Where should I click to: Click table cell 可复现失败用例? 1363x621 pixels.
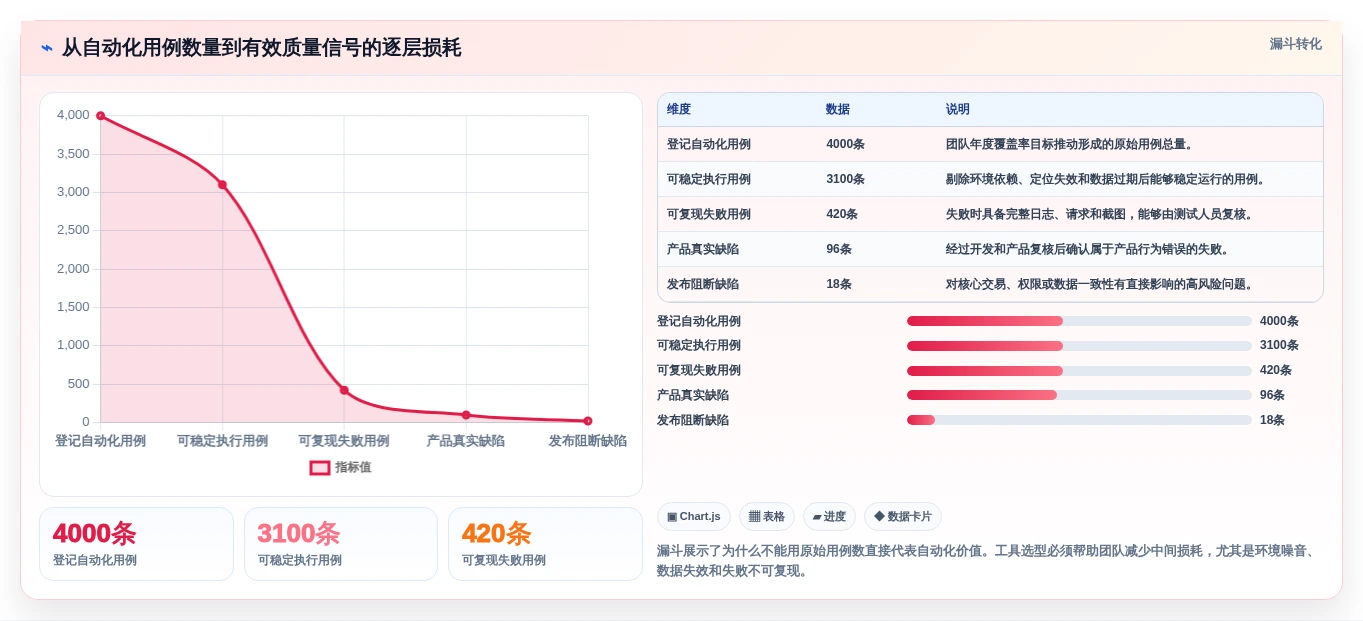coord(709,214)
